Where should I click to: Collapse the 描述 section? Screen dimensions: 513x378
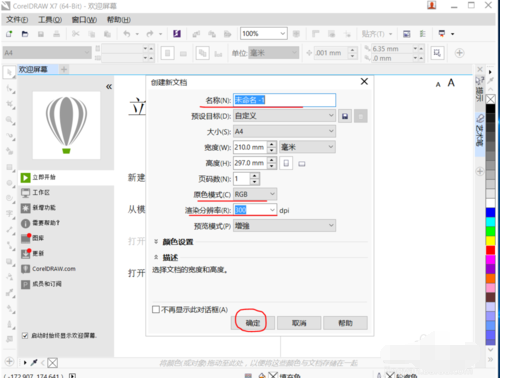point(170,257)
